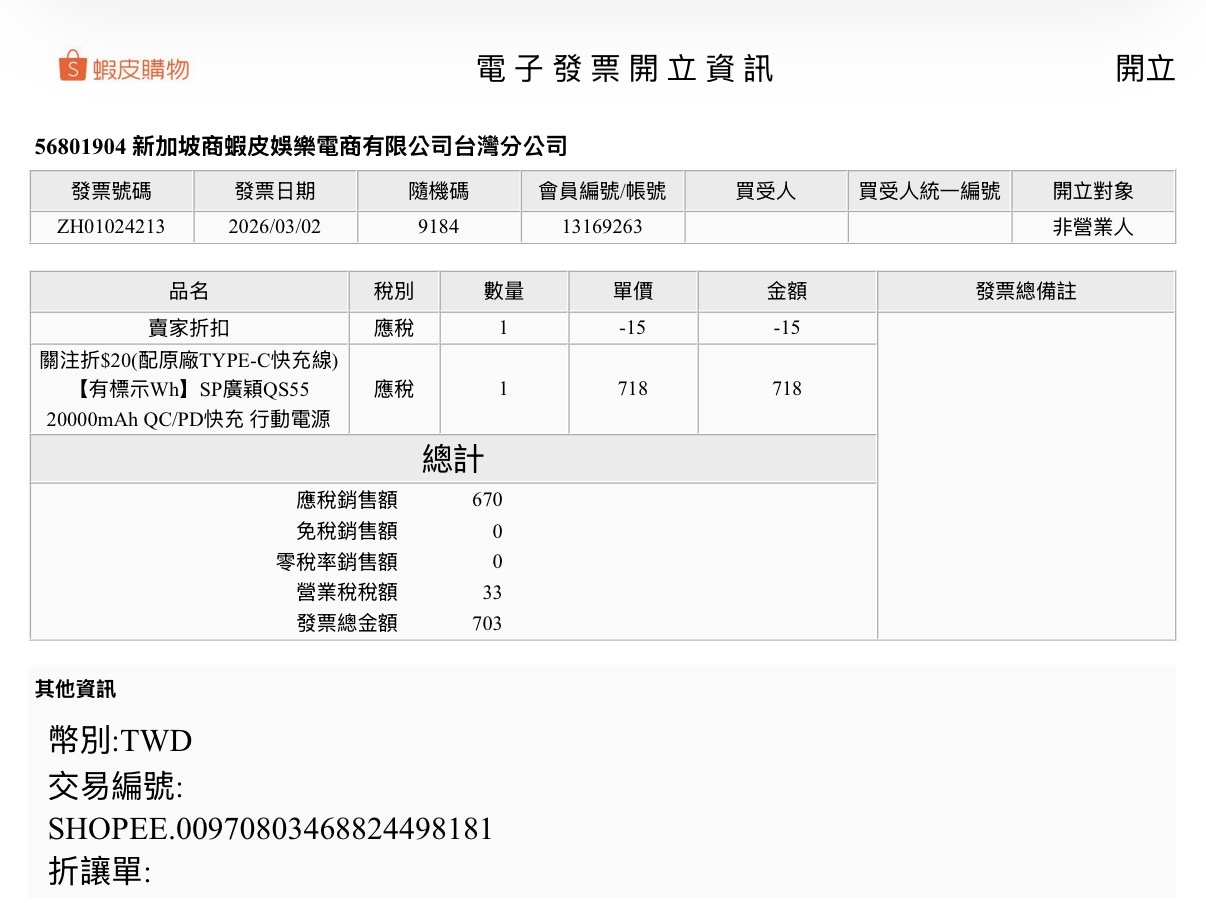Click the 買受人統一編號 column header

point(929,191)
